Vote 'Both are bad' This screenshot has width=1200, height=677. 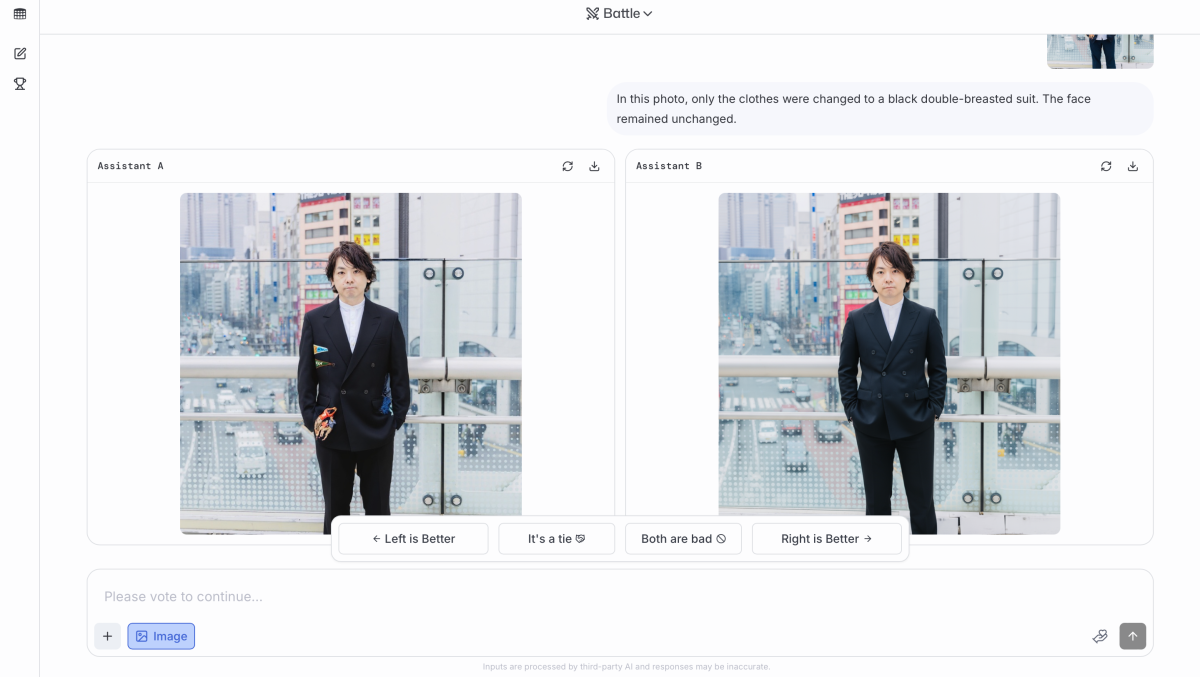coord(683,539)
